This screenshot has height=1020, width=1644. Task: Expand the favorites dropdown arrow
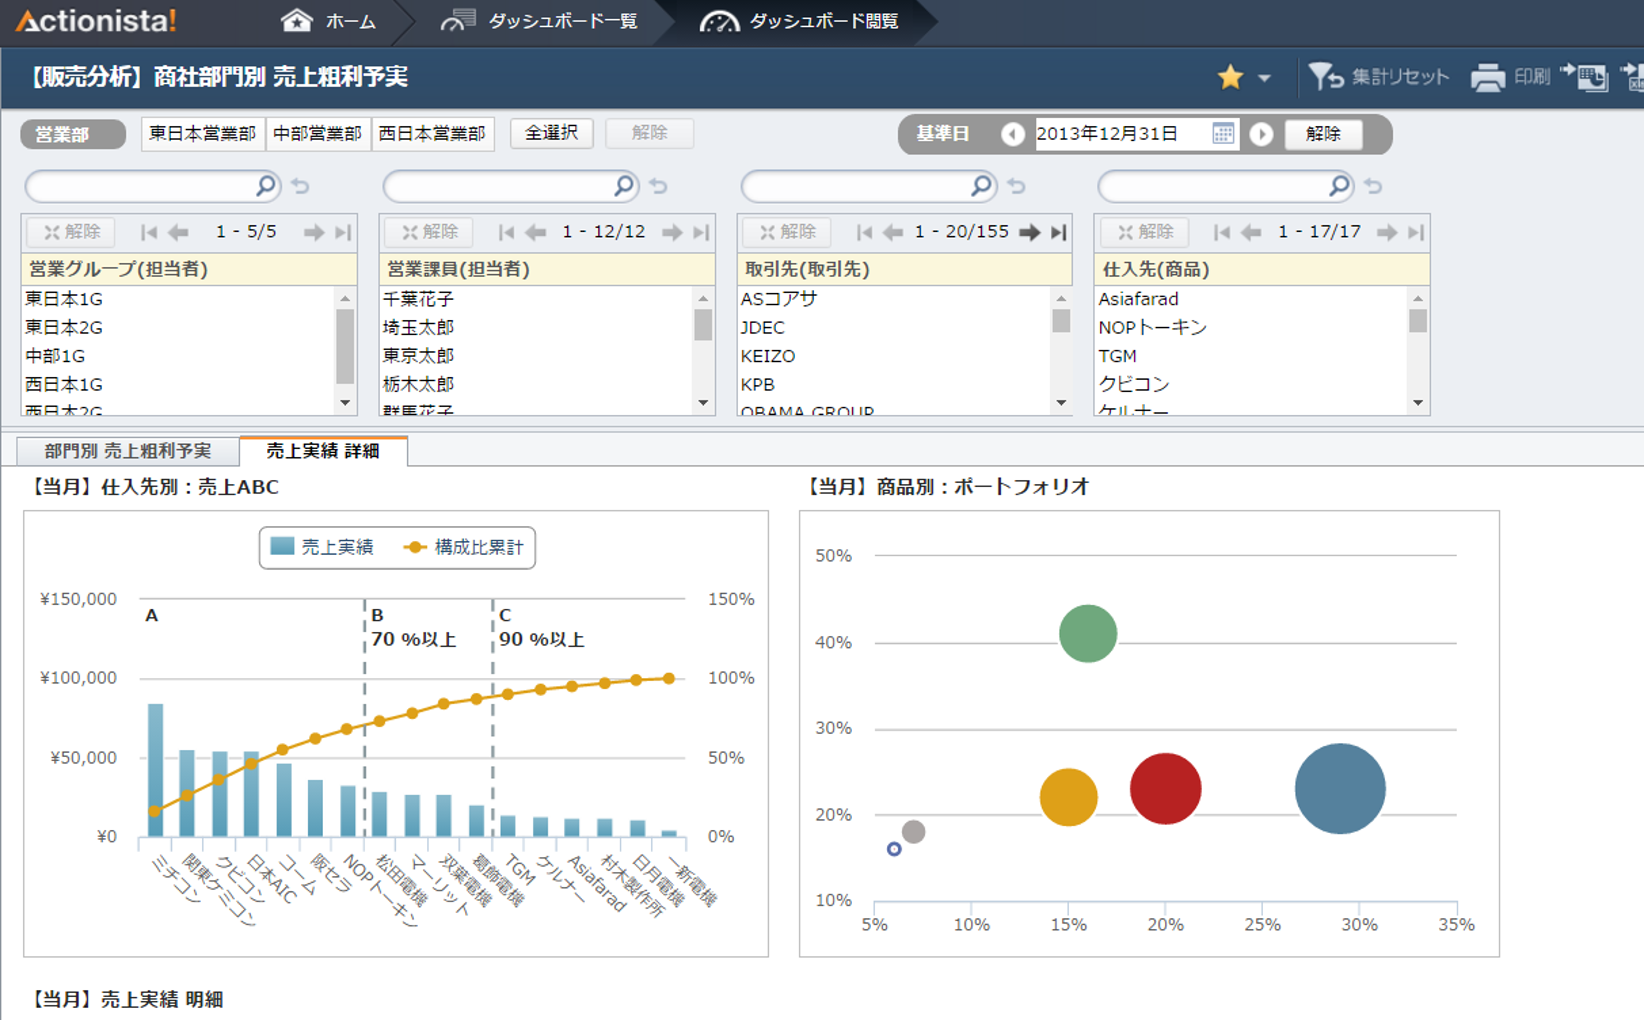[1264, 78]
